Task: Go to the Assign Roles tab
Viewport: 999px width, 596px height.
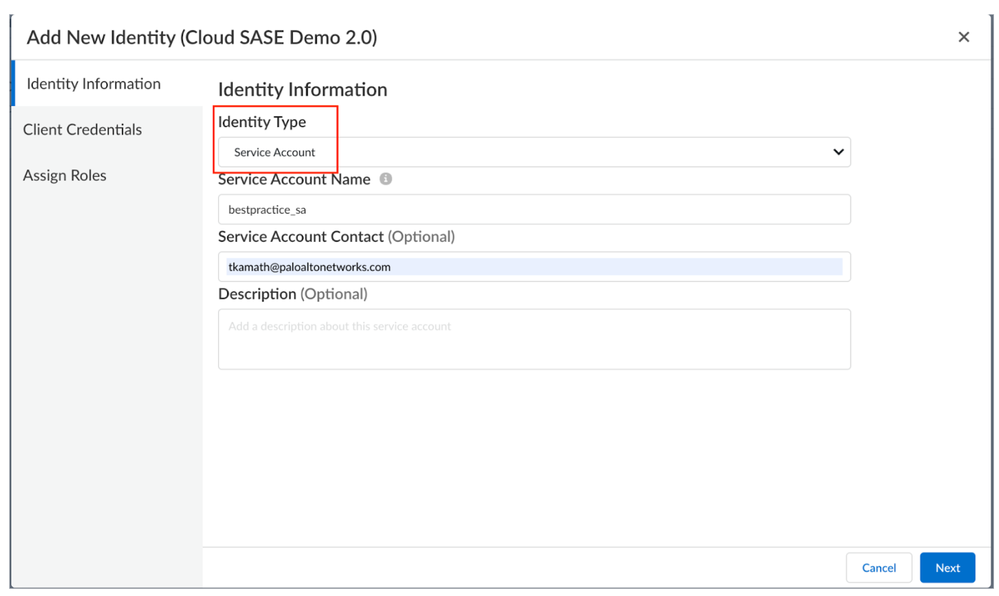Action: (65, 176)
